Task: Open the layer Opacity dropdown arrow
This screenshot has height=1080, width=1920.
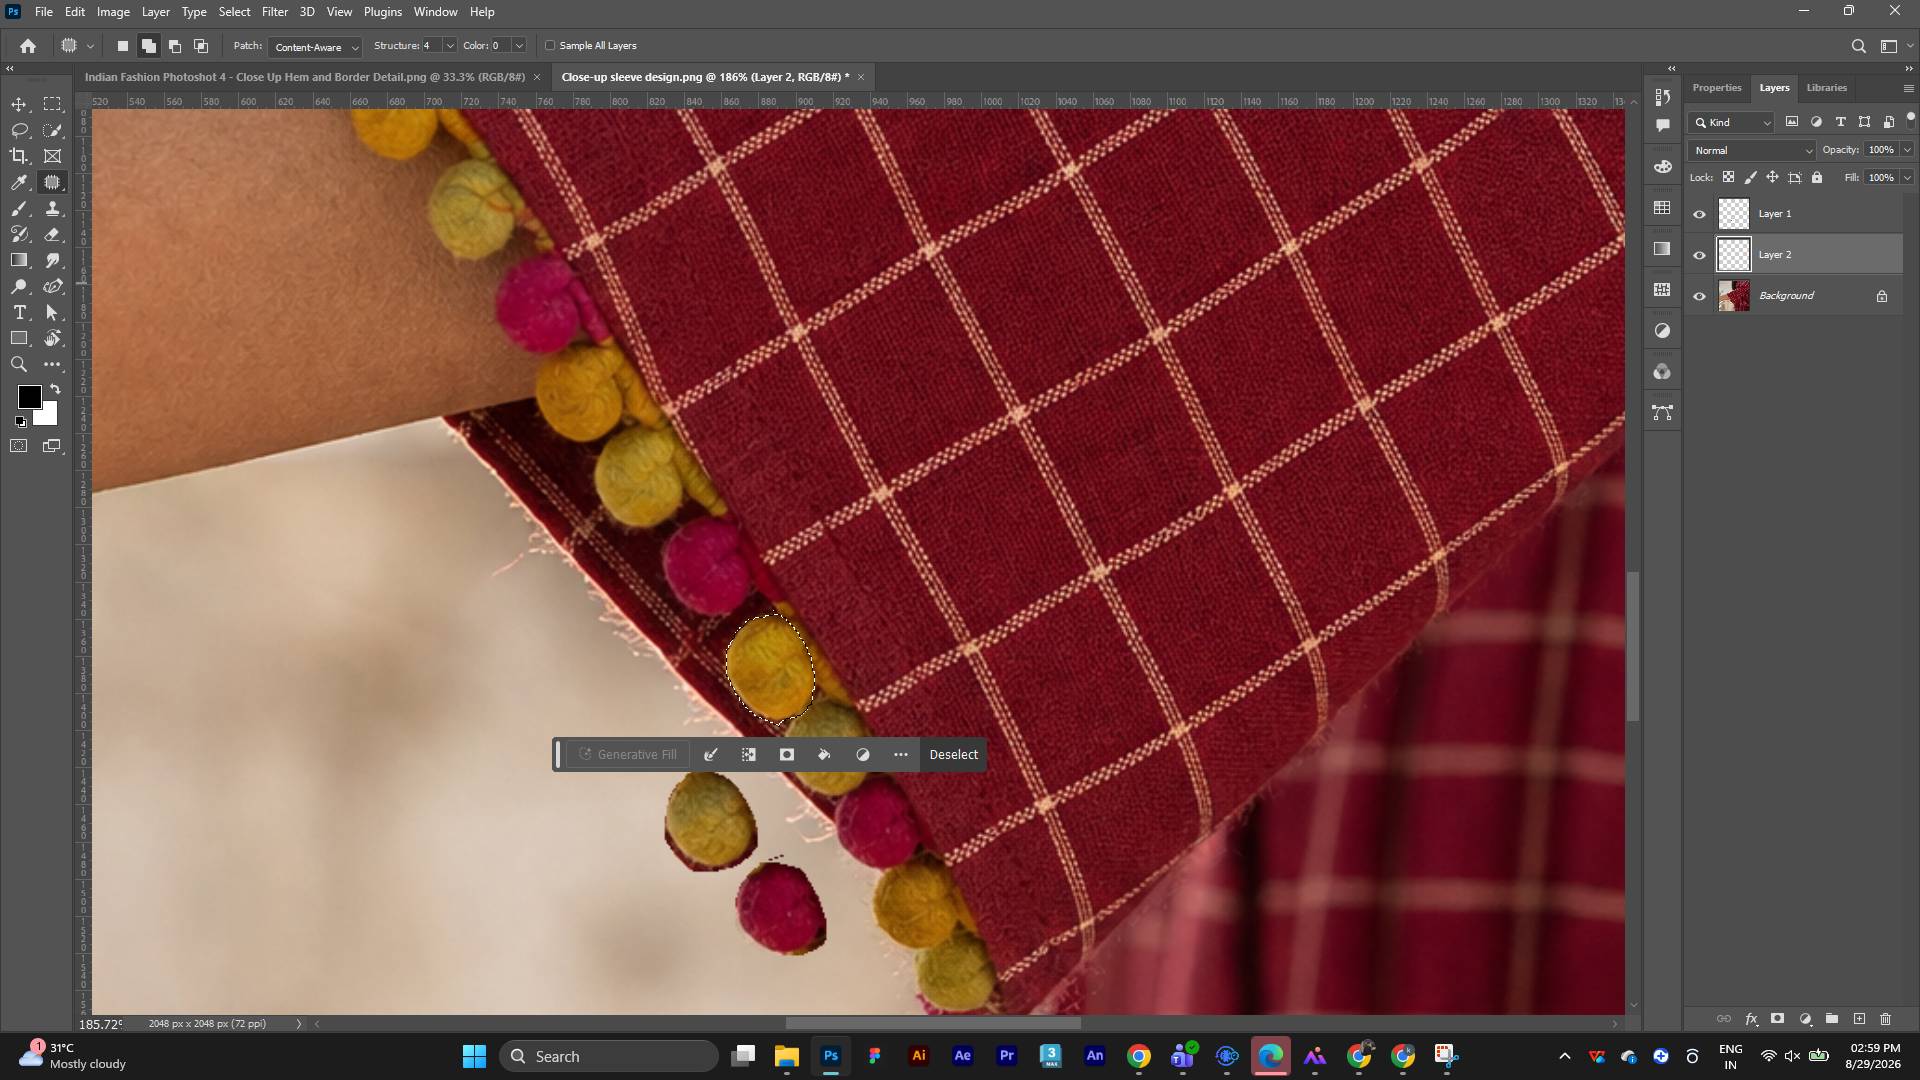Action: [1907, 150]
